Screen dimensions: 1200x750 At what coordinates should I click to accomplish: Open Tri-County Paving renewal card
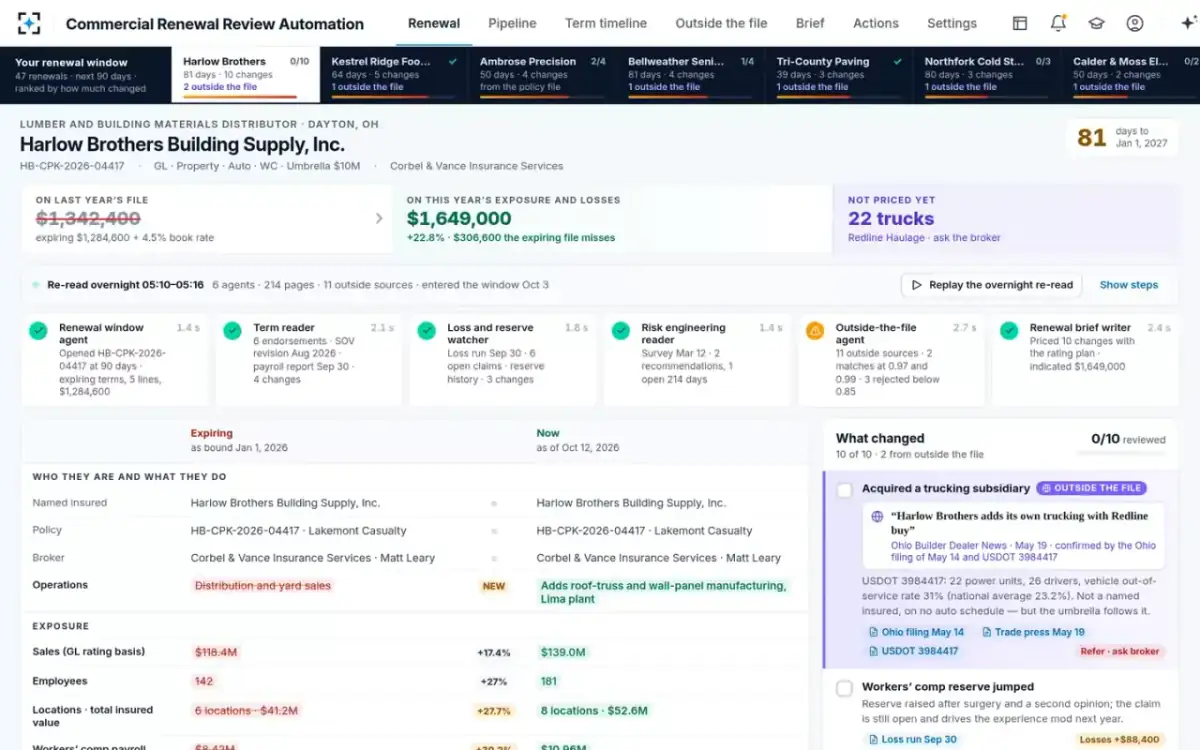tap(839, 75)
